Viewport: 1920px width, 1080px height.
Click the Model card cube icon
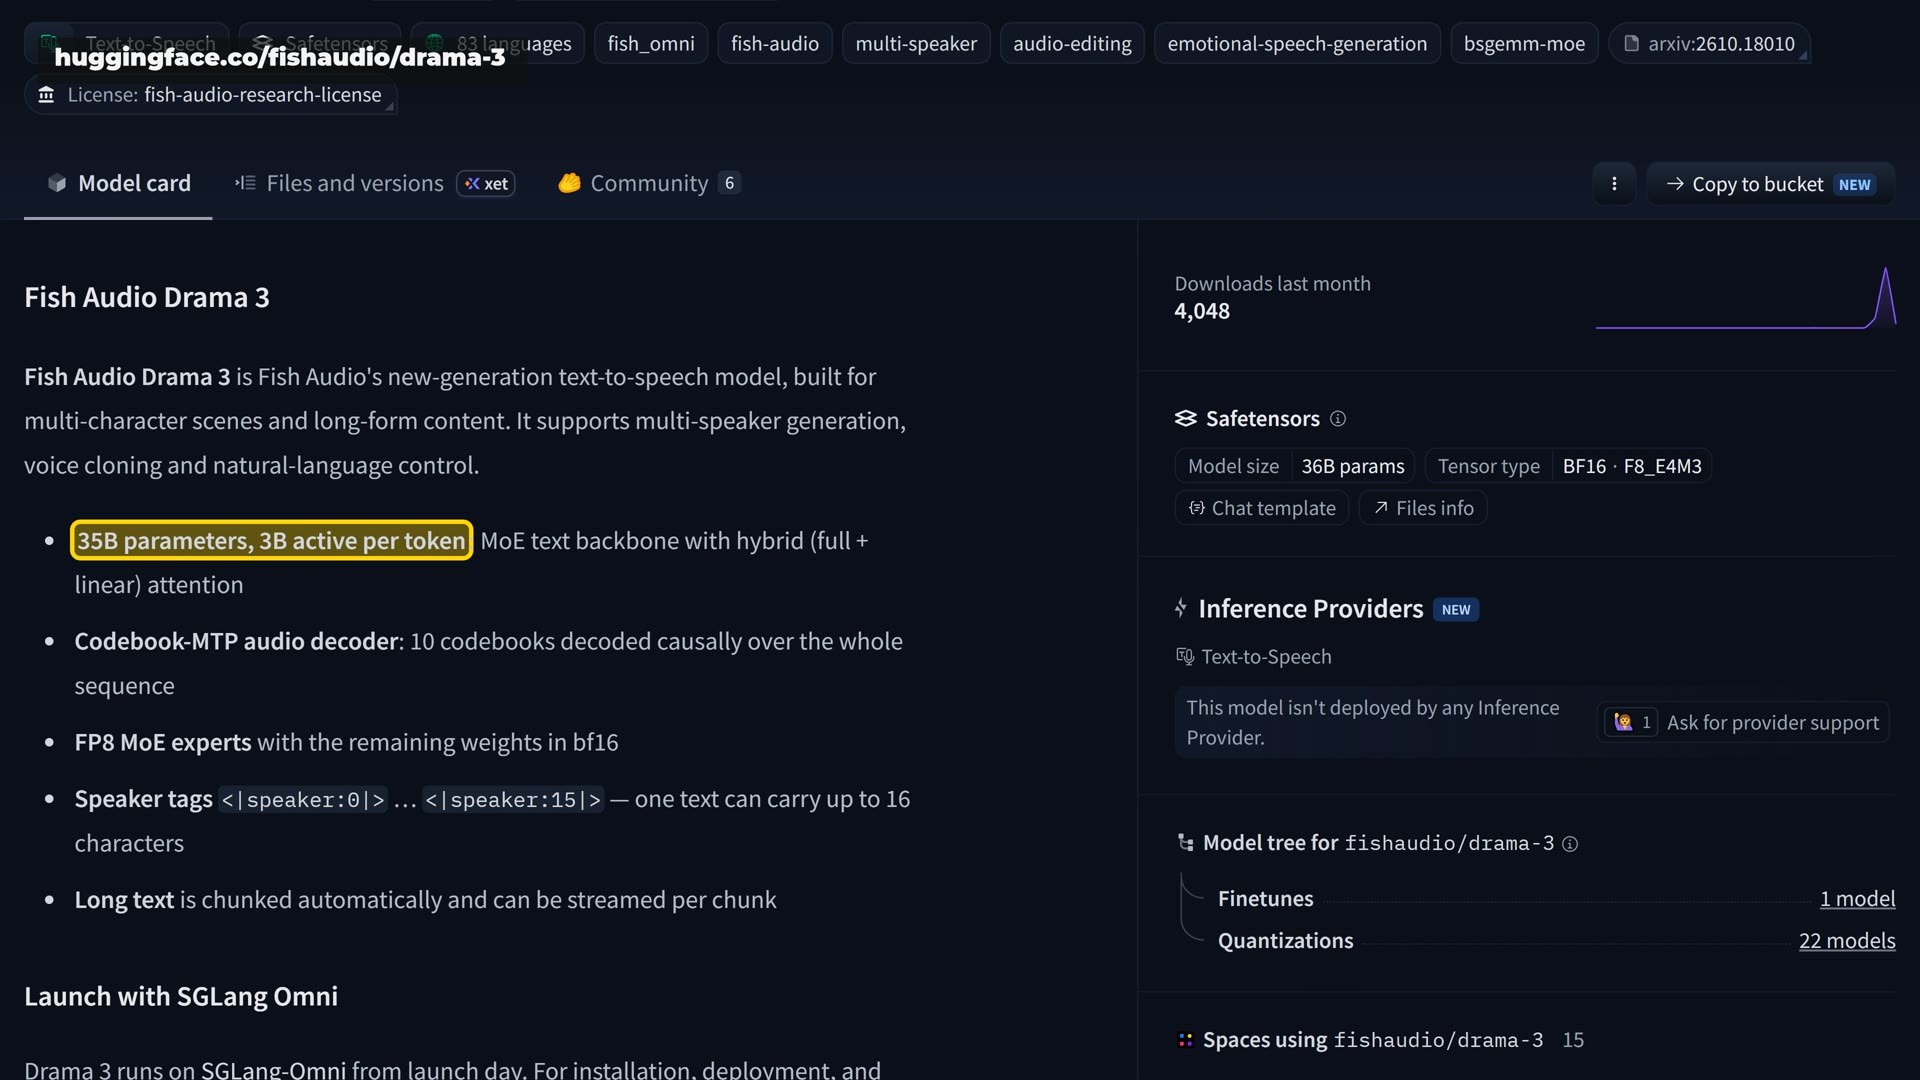(x=57, y=183)
